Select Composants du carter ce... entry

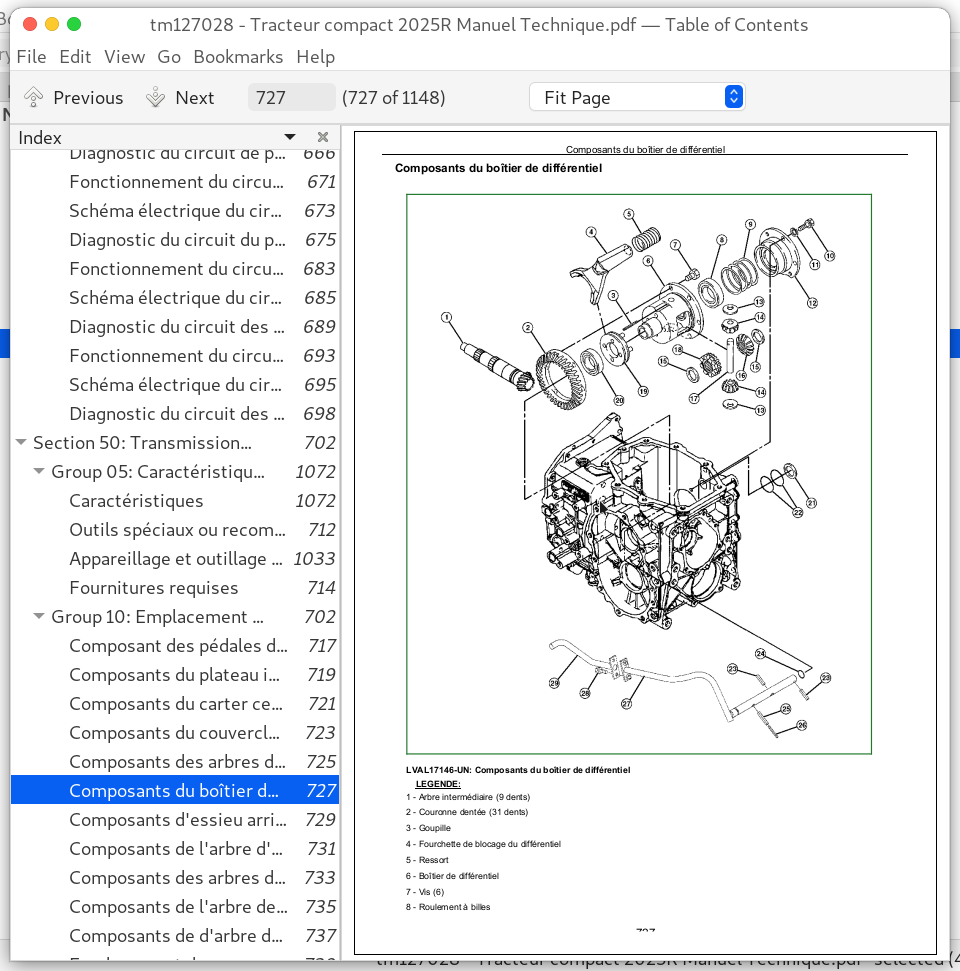tap(175, 703)
